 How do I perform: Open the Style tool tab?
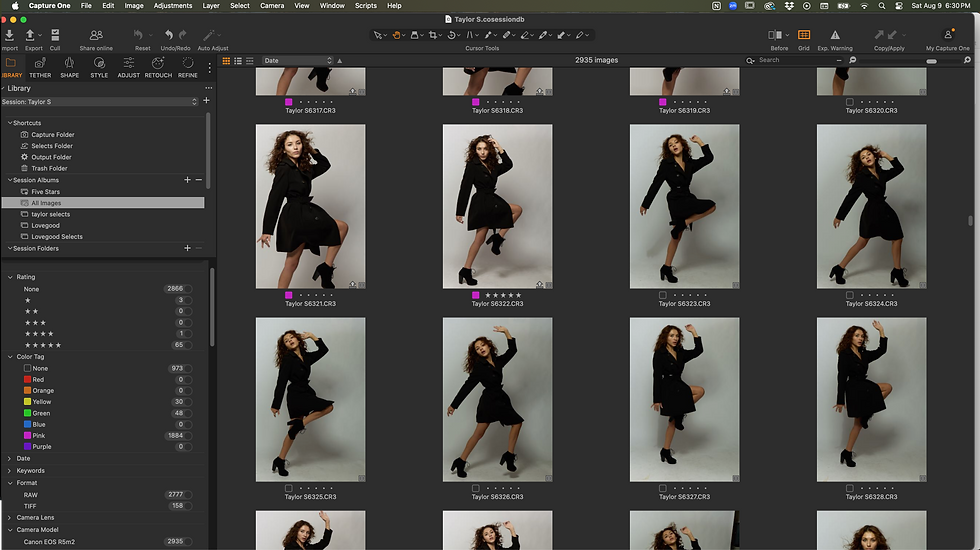tap(99, 67)
